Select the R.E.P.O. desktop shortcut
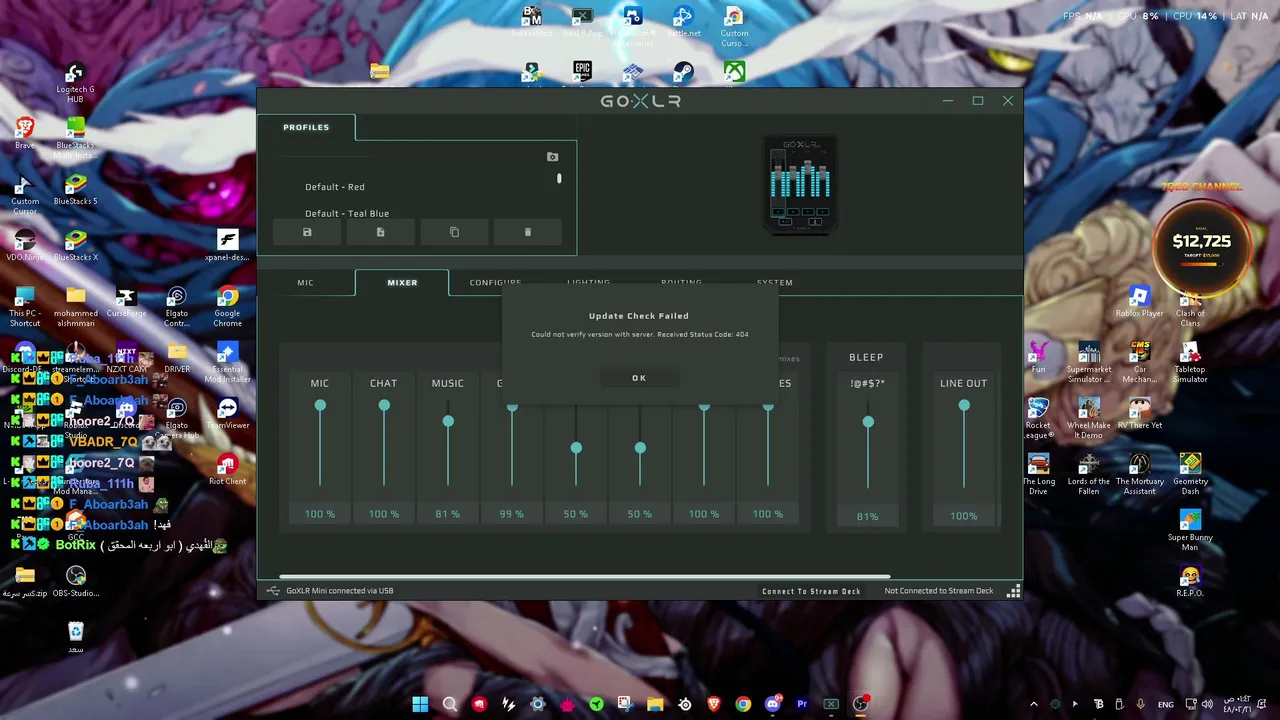This screenshot has height=720, width=1280. [1190, 582]
